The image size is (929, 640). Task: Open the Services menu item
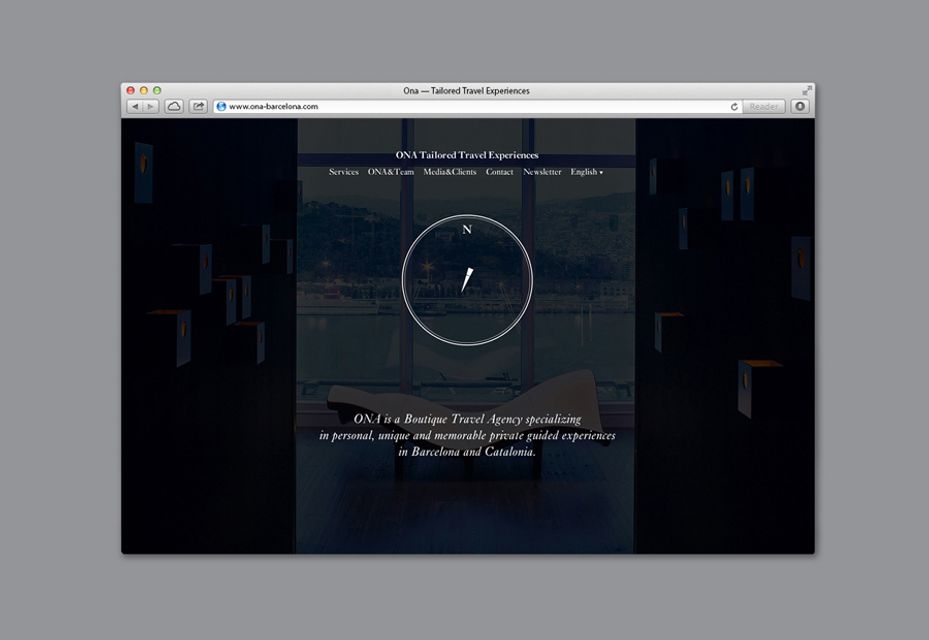point(344,172)
